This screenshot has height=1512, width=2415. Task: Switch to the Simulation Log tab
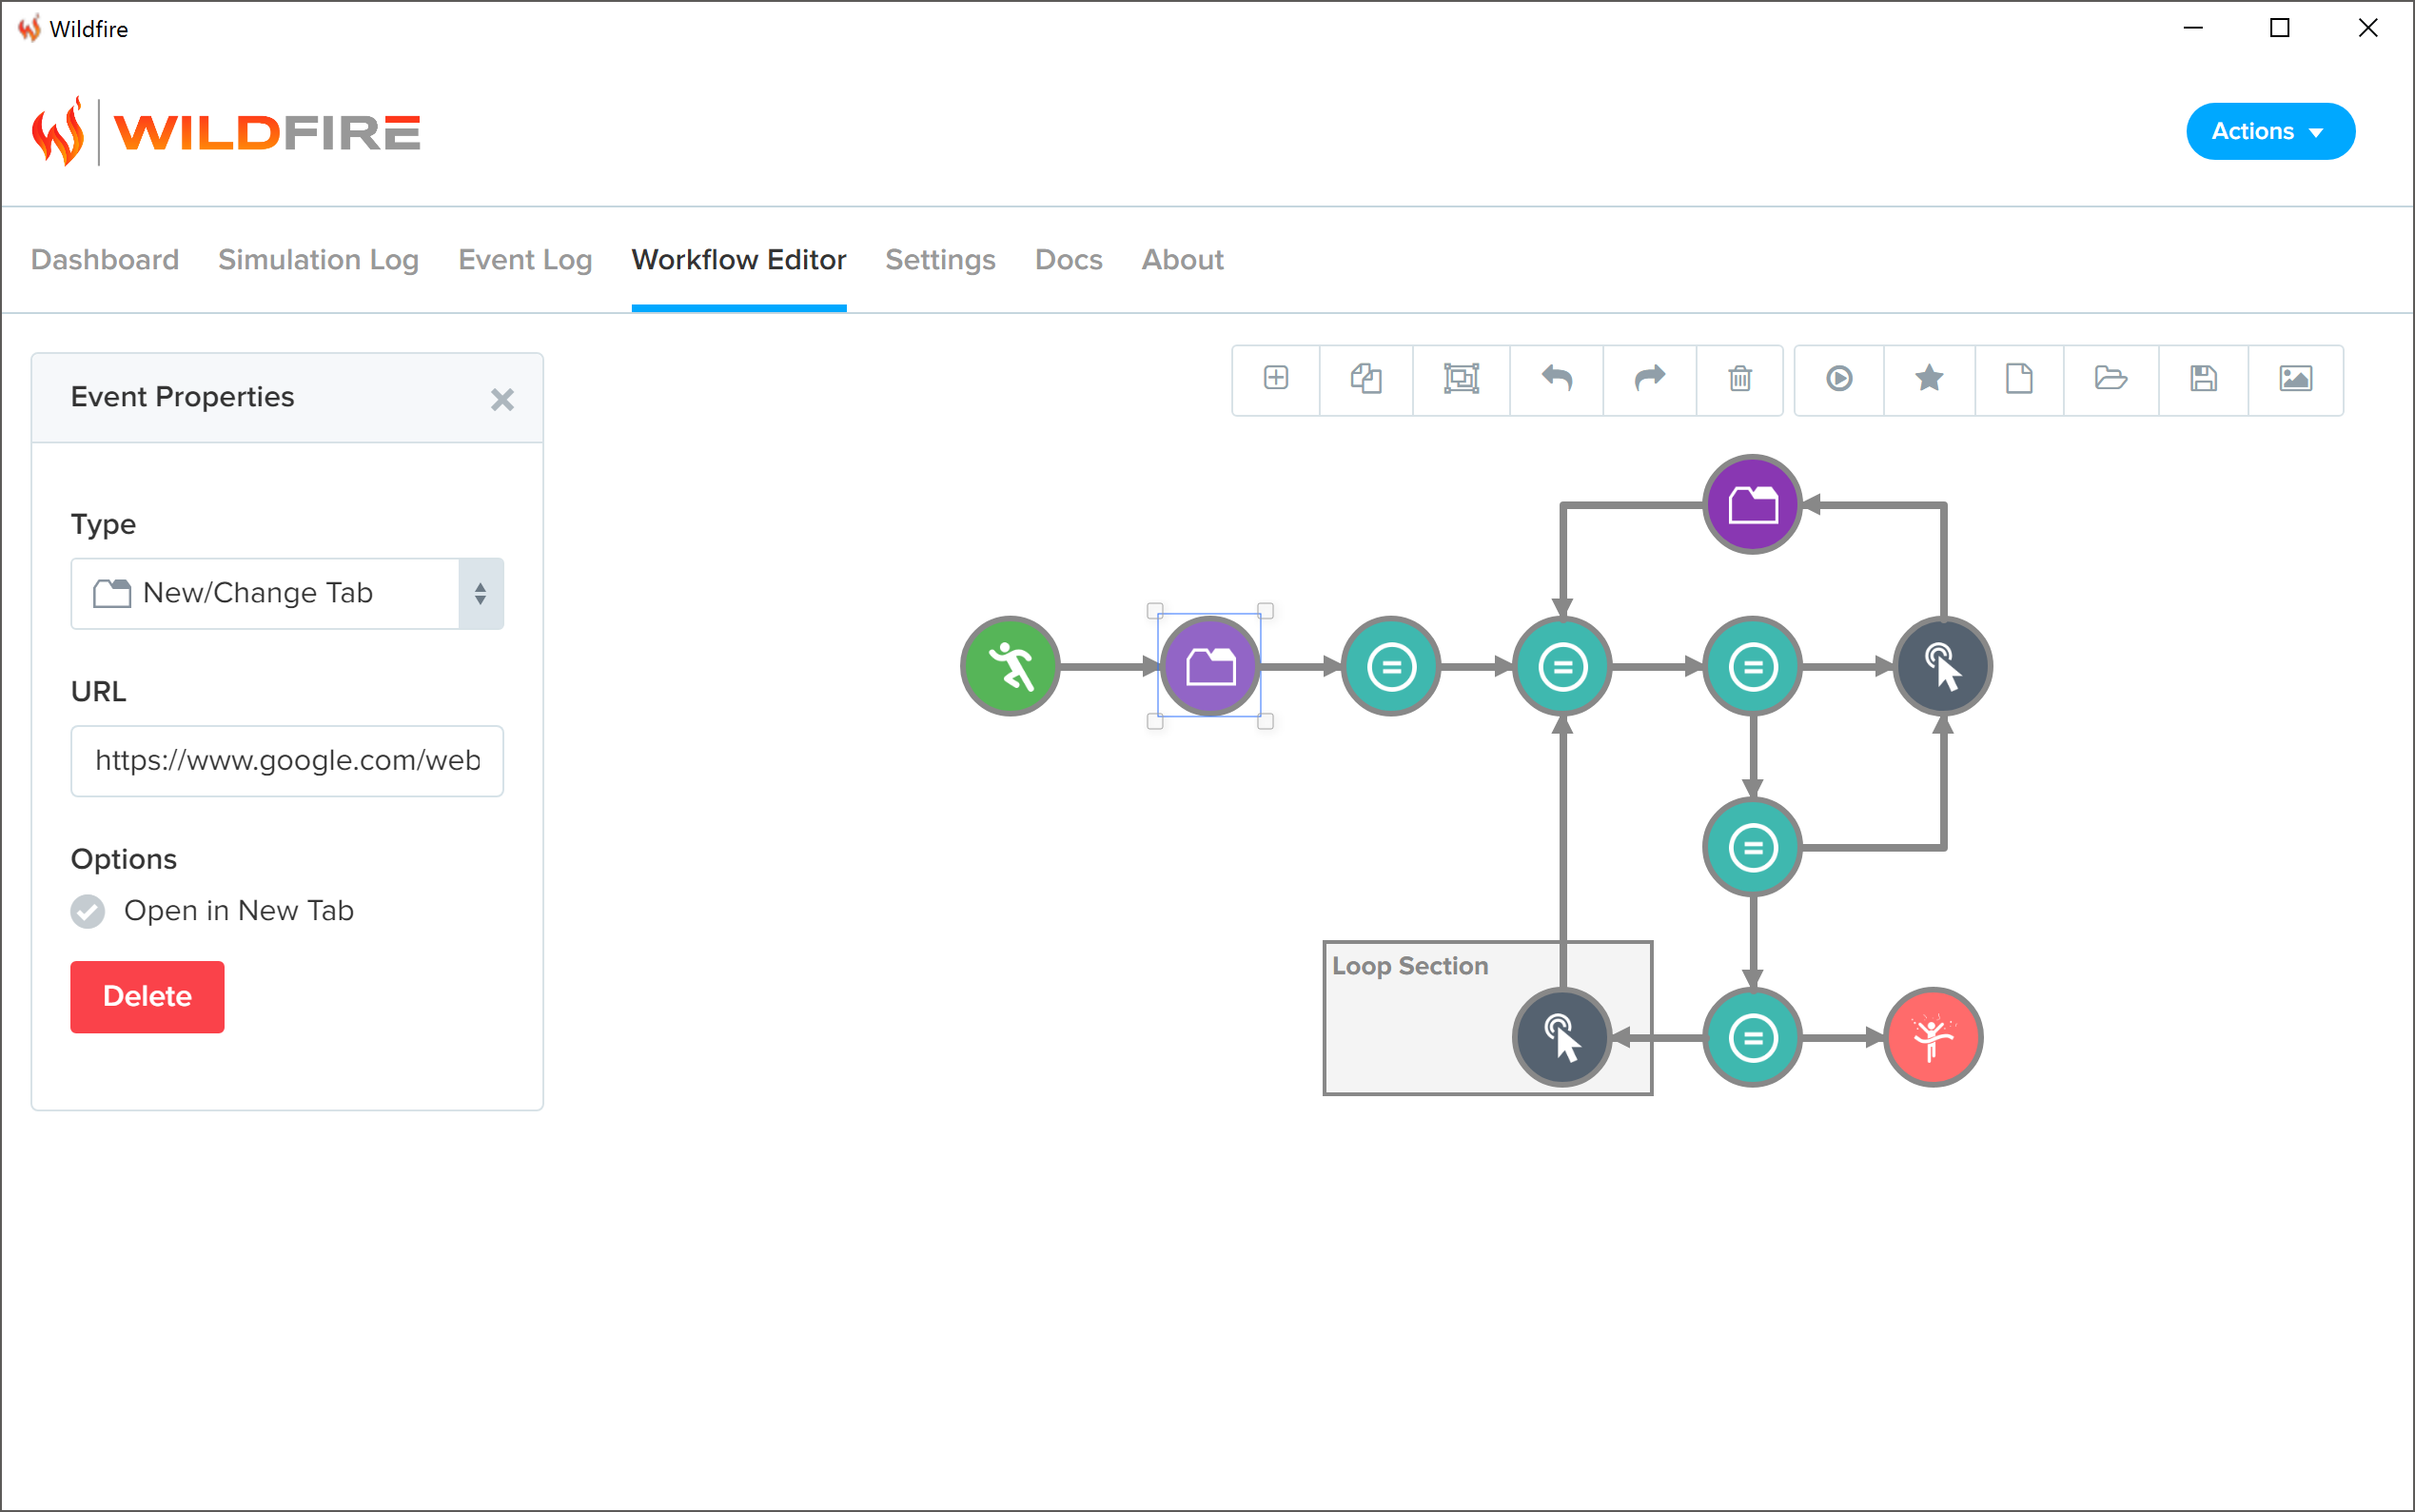[x=319, y=260]
